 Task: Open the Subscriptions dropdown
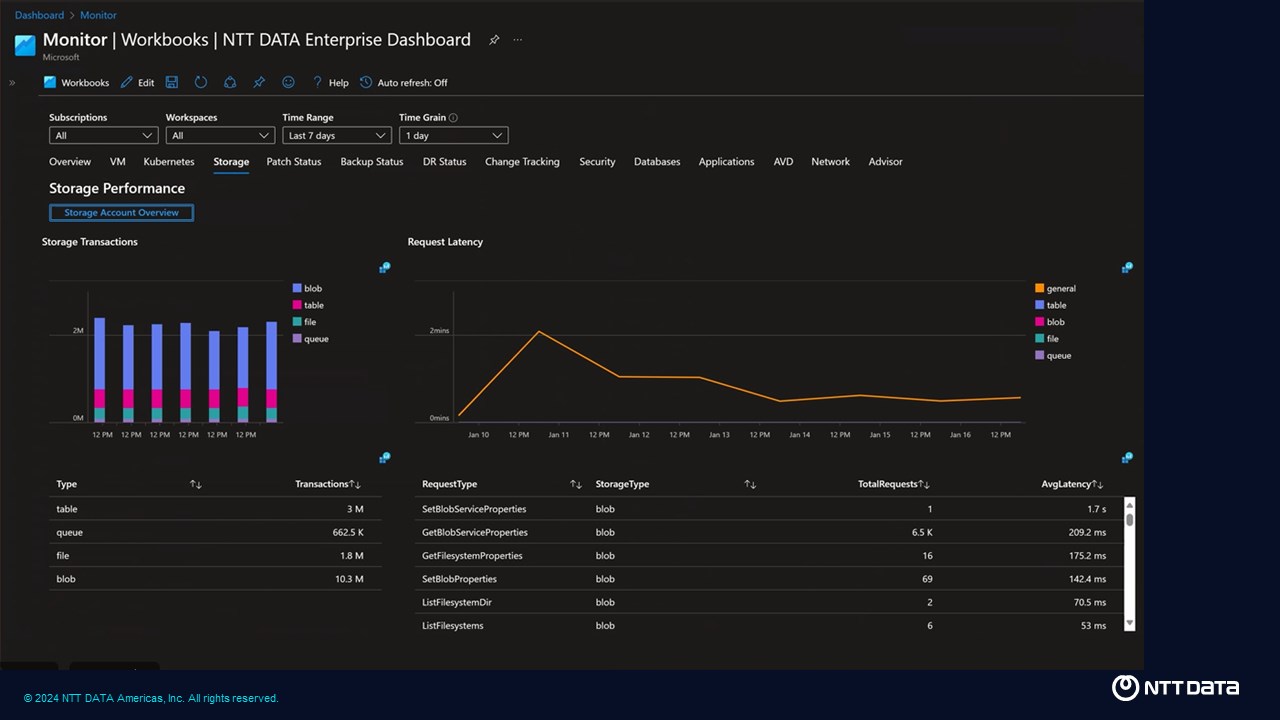(103, 136)
